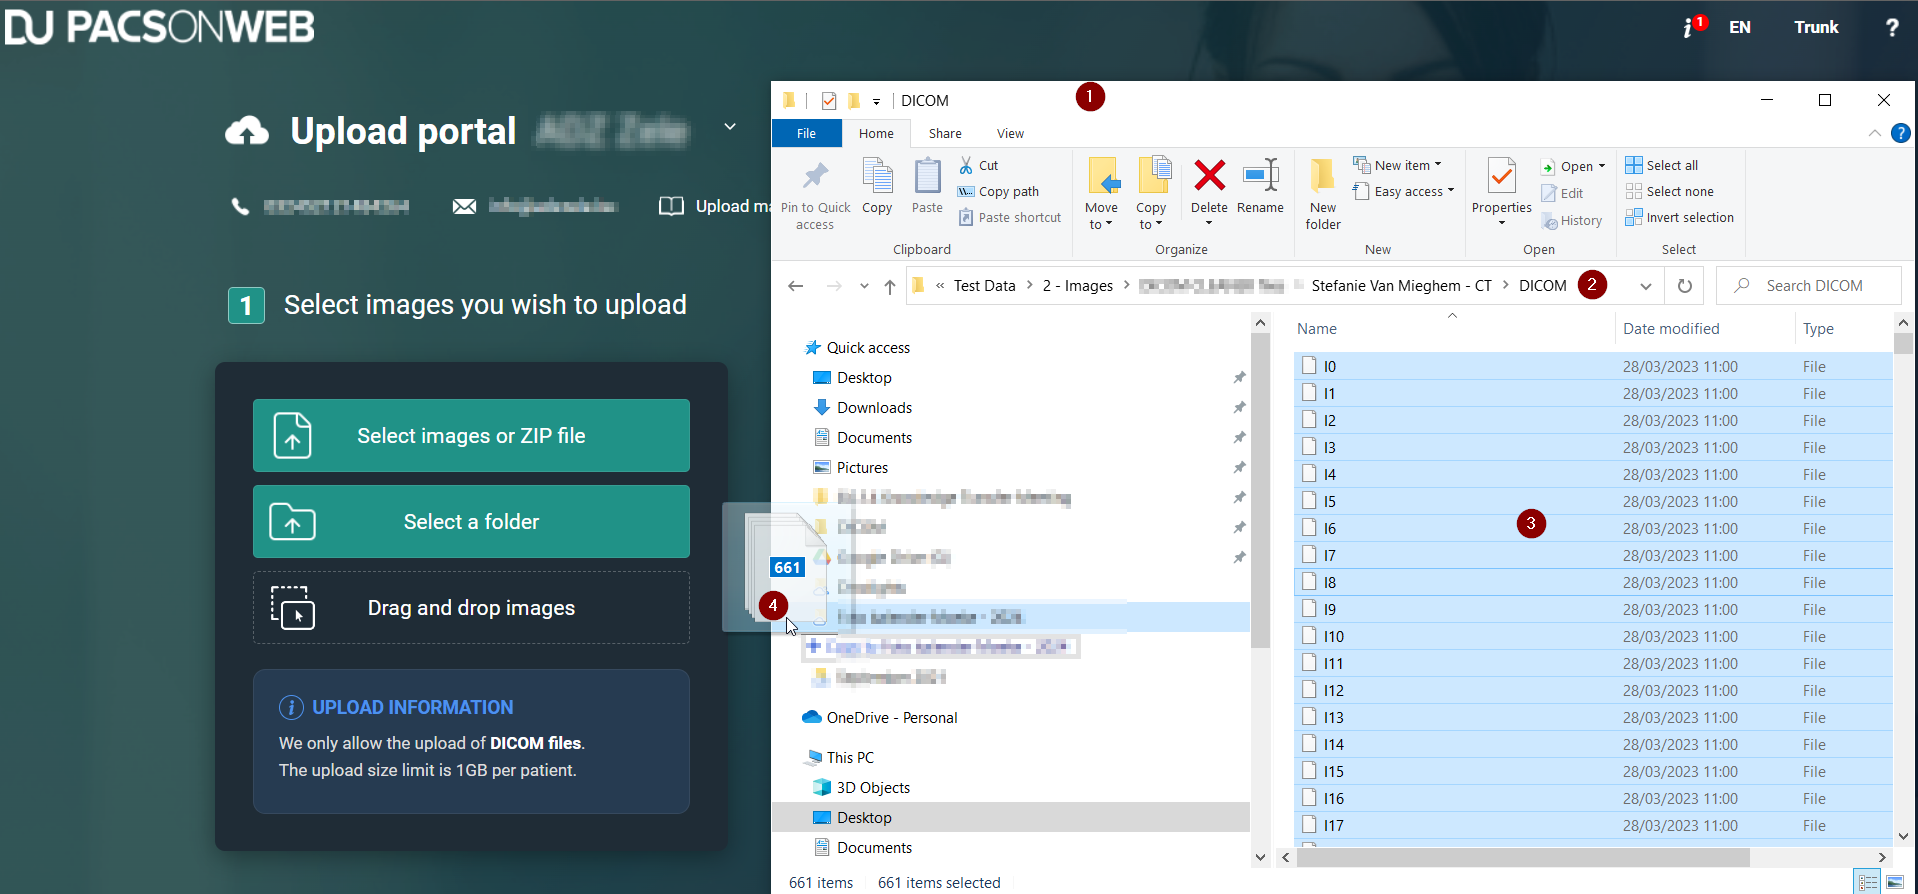Click Edit in the Open group

[x=1562, y=193]
